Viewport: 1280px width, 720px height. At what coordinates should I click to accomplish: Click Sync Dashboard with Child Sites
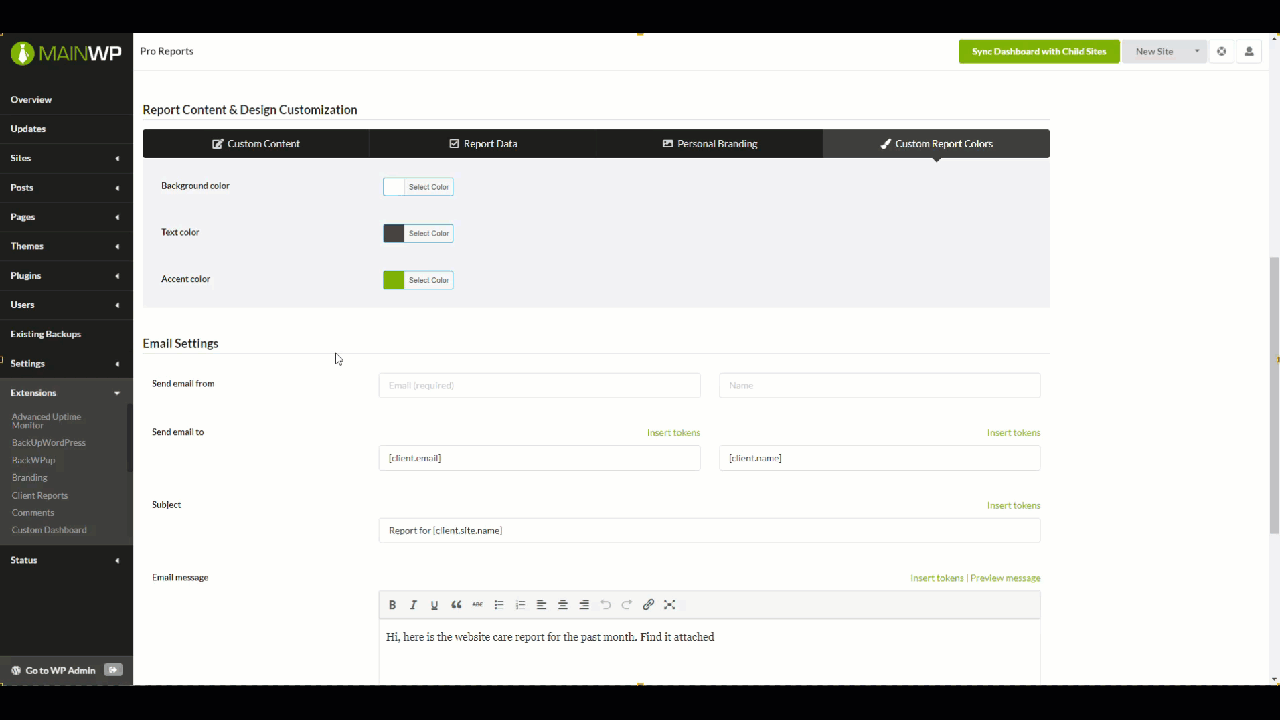1039,51
